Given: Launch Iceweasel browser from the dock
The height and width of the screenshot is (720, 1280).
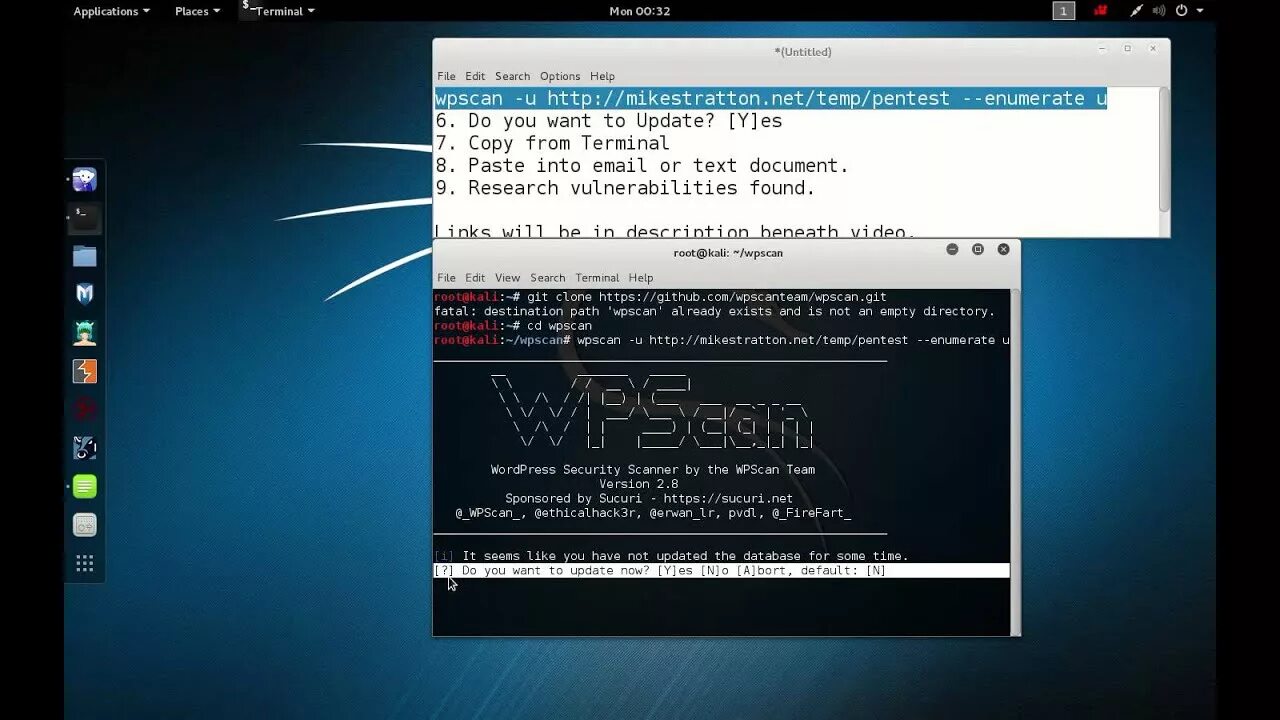Looking at the screenshot, I should (85, 179).
